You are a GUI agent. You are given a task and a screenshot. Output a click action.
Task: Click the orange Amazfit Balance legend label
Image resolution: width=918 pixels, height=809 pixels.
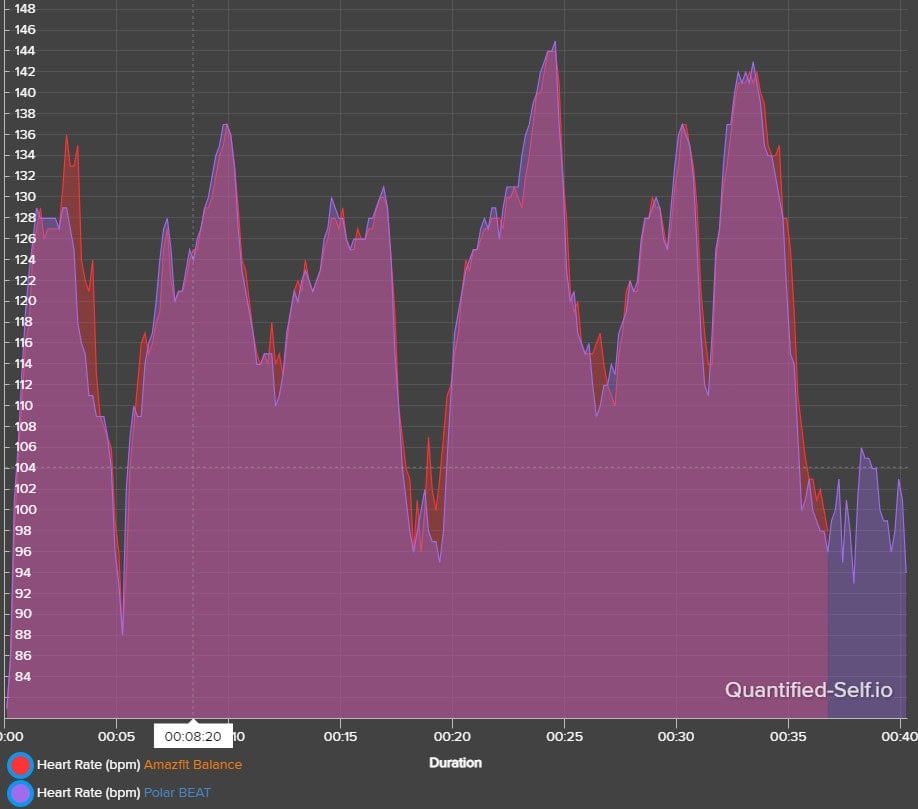[x=192, y=765]
